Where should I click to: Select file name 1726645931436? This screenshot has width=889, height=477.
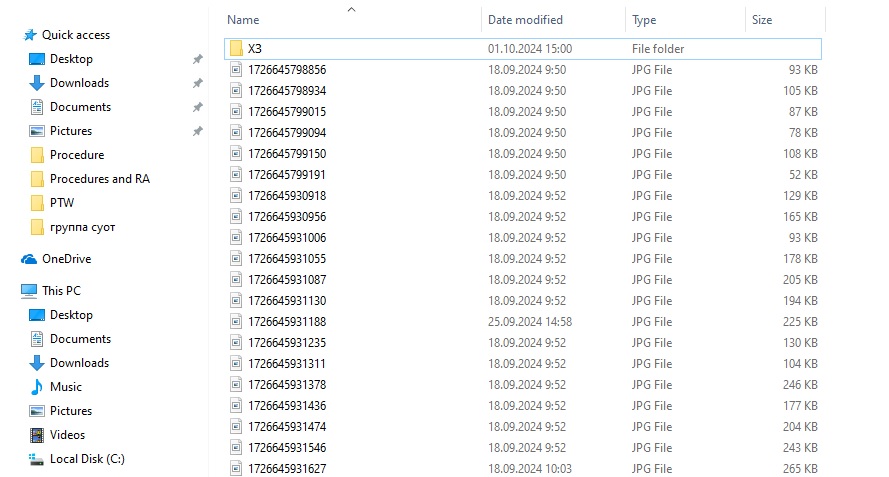click(287, 406)
